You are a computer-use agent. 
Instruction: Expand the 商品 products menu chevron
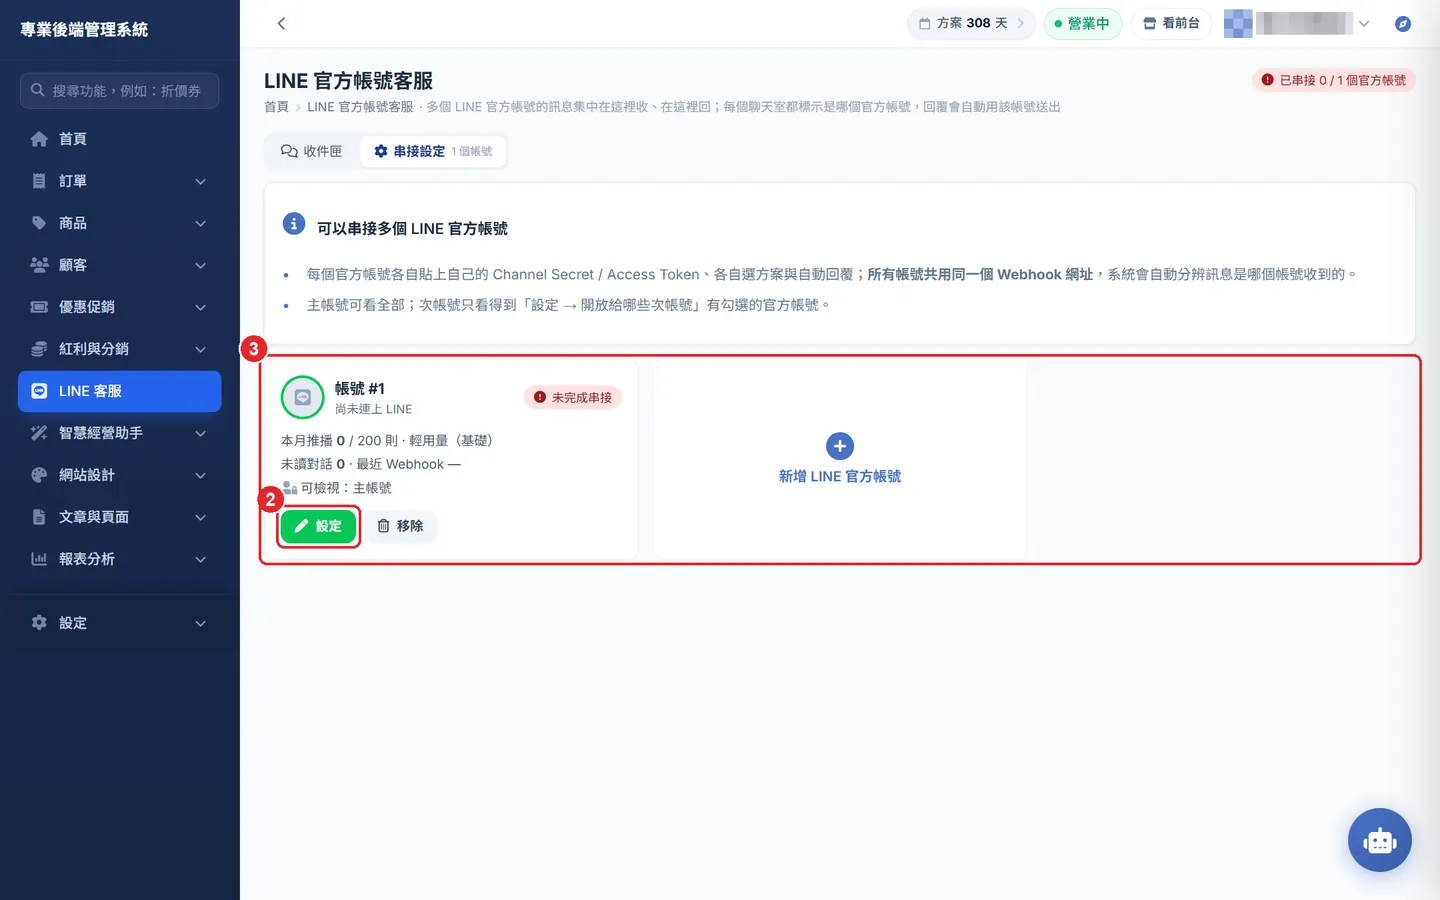[x=200, y=223]
